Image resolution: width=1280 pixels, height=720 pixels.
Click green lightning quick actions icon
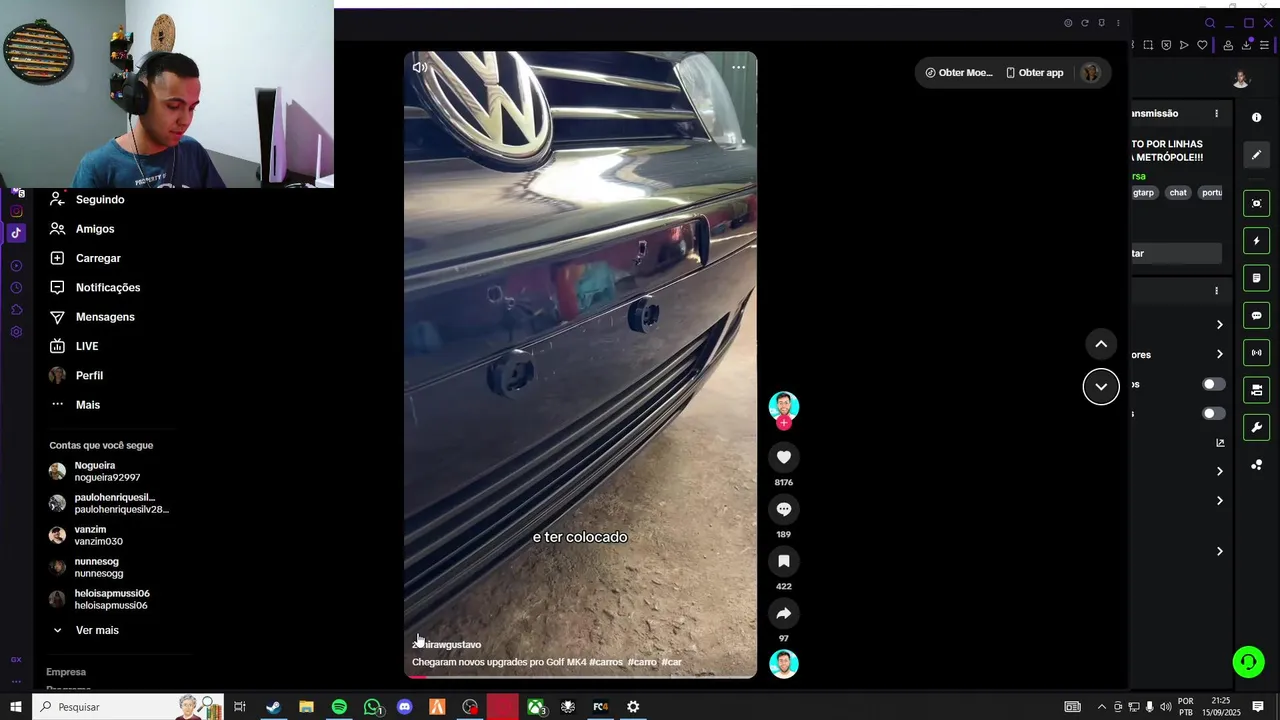(x=1257, y=241)
